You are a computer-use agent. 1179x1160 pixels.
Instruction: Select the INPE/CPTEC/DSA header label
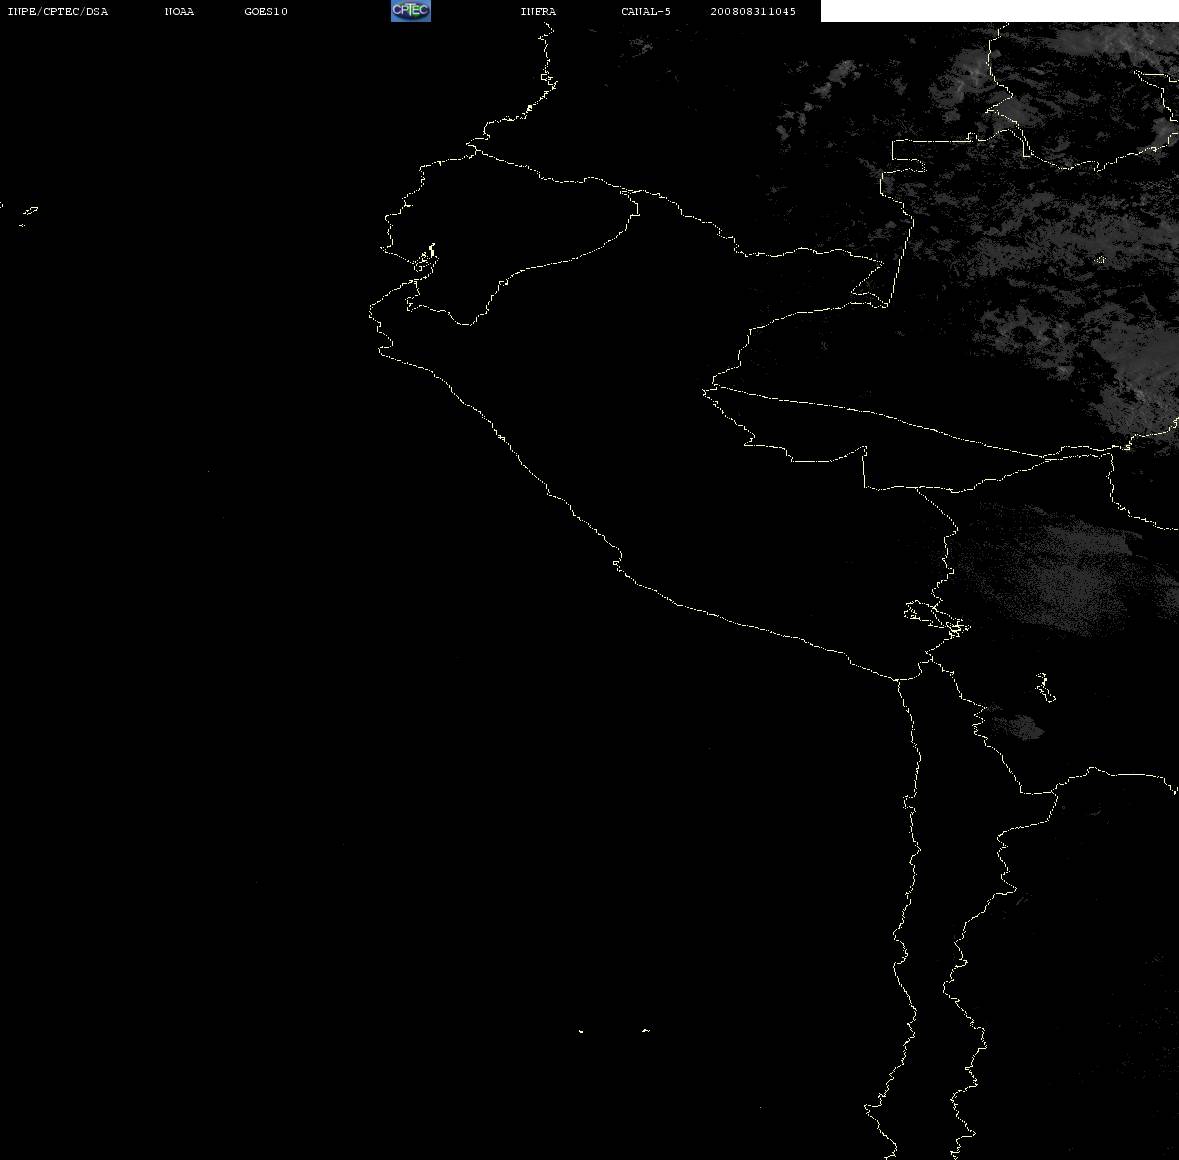click(x=57, y=11)
